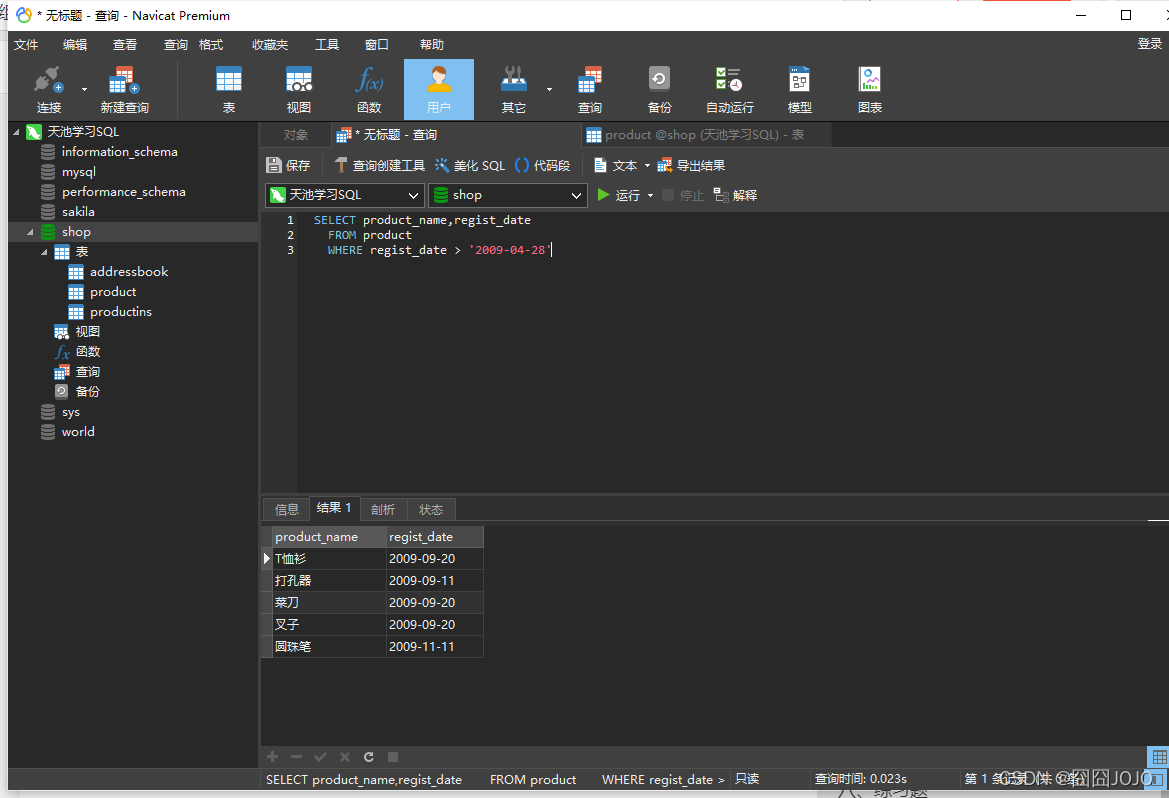
Task: Click 登录 to sign in
Action: [1150, 44]
